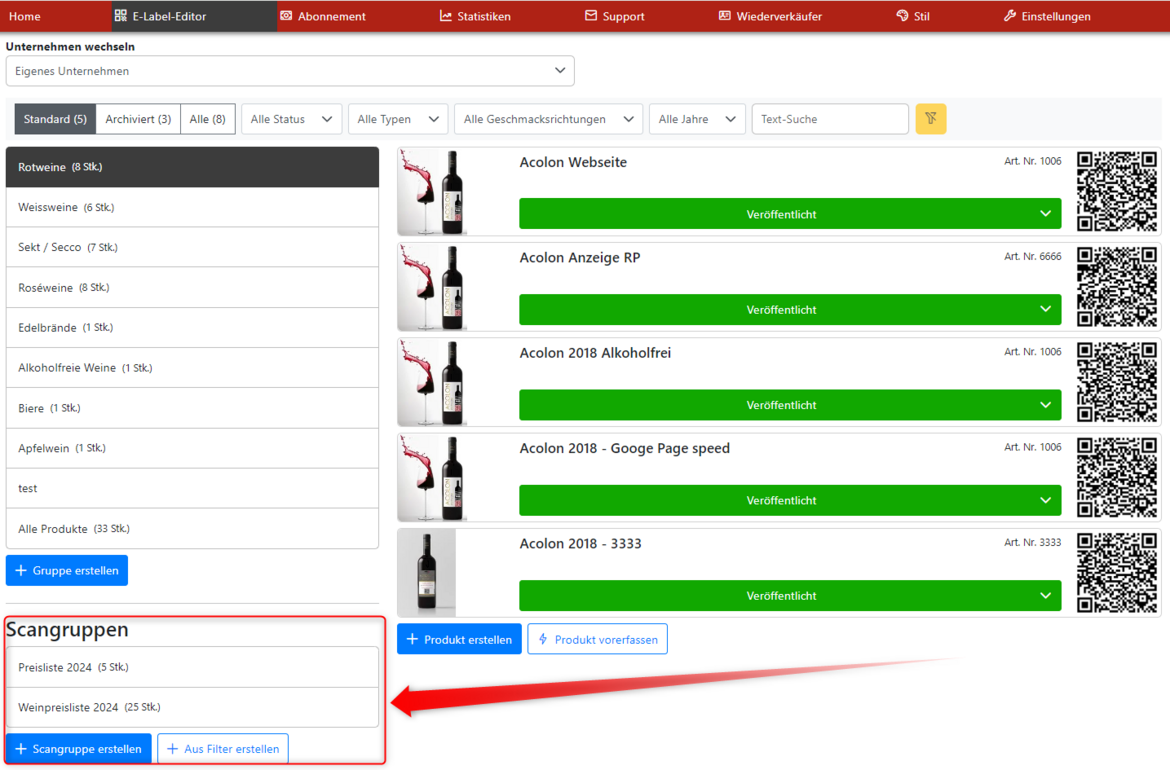The width and height of the screenshot is (1170, 770).
Task: Click the Acolon 2018 - Googe Page speed thumbnail
Action: pos(432,478)
